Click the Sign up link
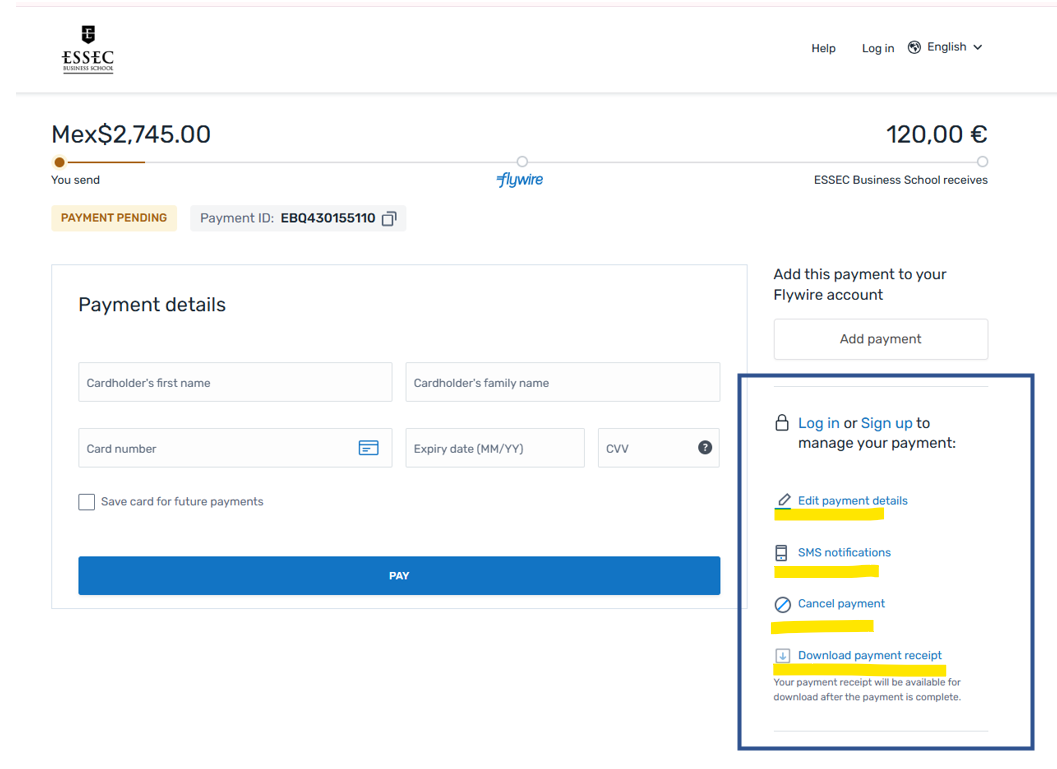Viewport: 1057px width, 769px height. (x=886, y=423)
